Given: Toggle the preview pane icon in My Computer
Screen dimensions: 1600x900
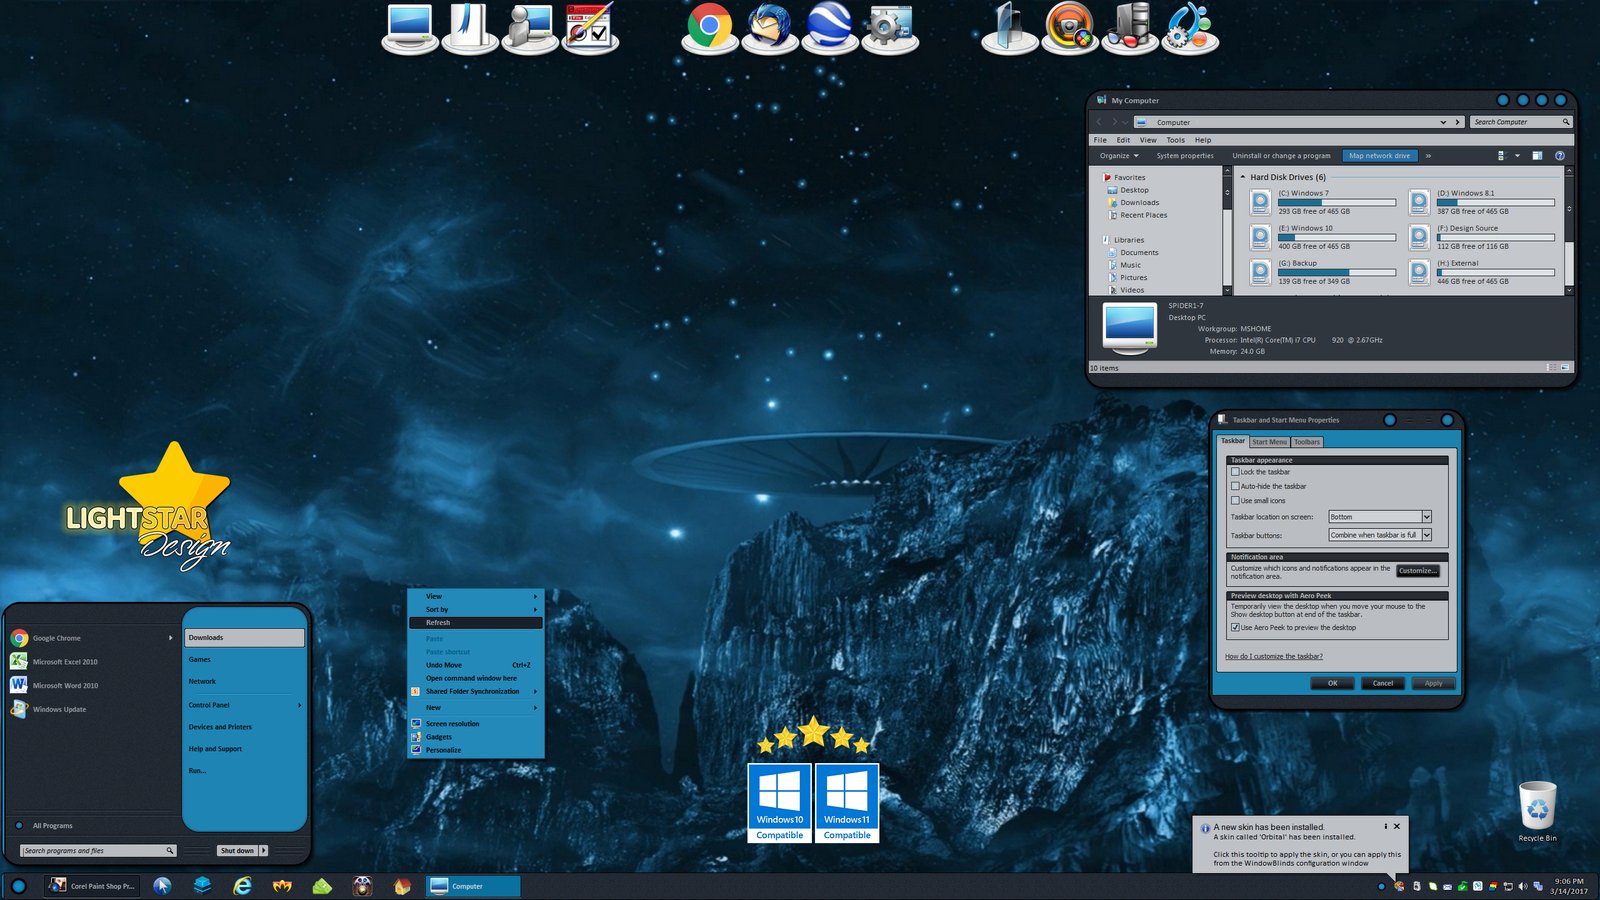Looking at the screenshot, I should (1537, 156).
